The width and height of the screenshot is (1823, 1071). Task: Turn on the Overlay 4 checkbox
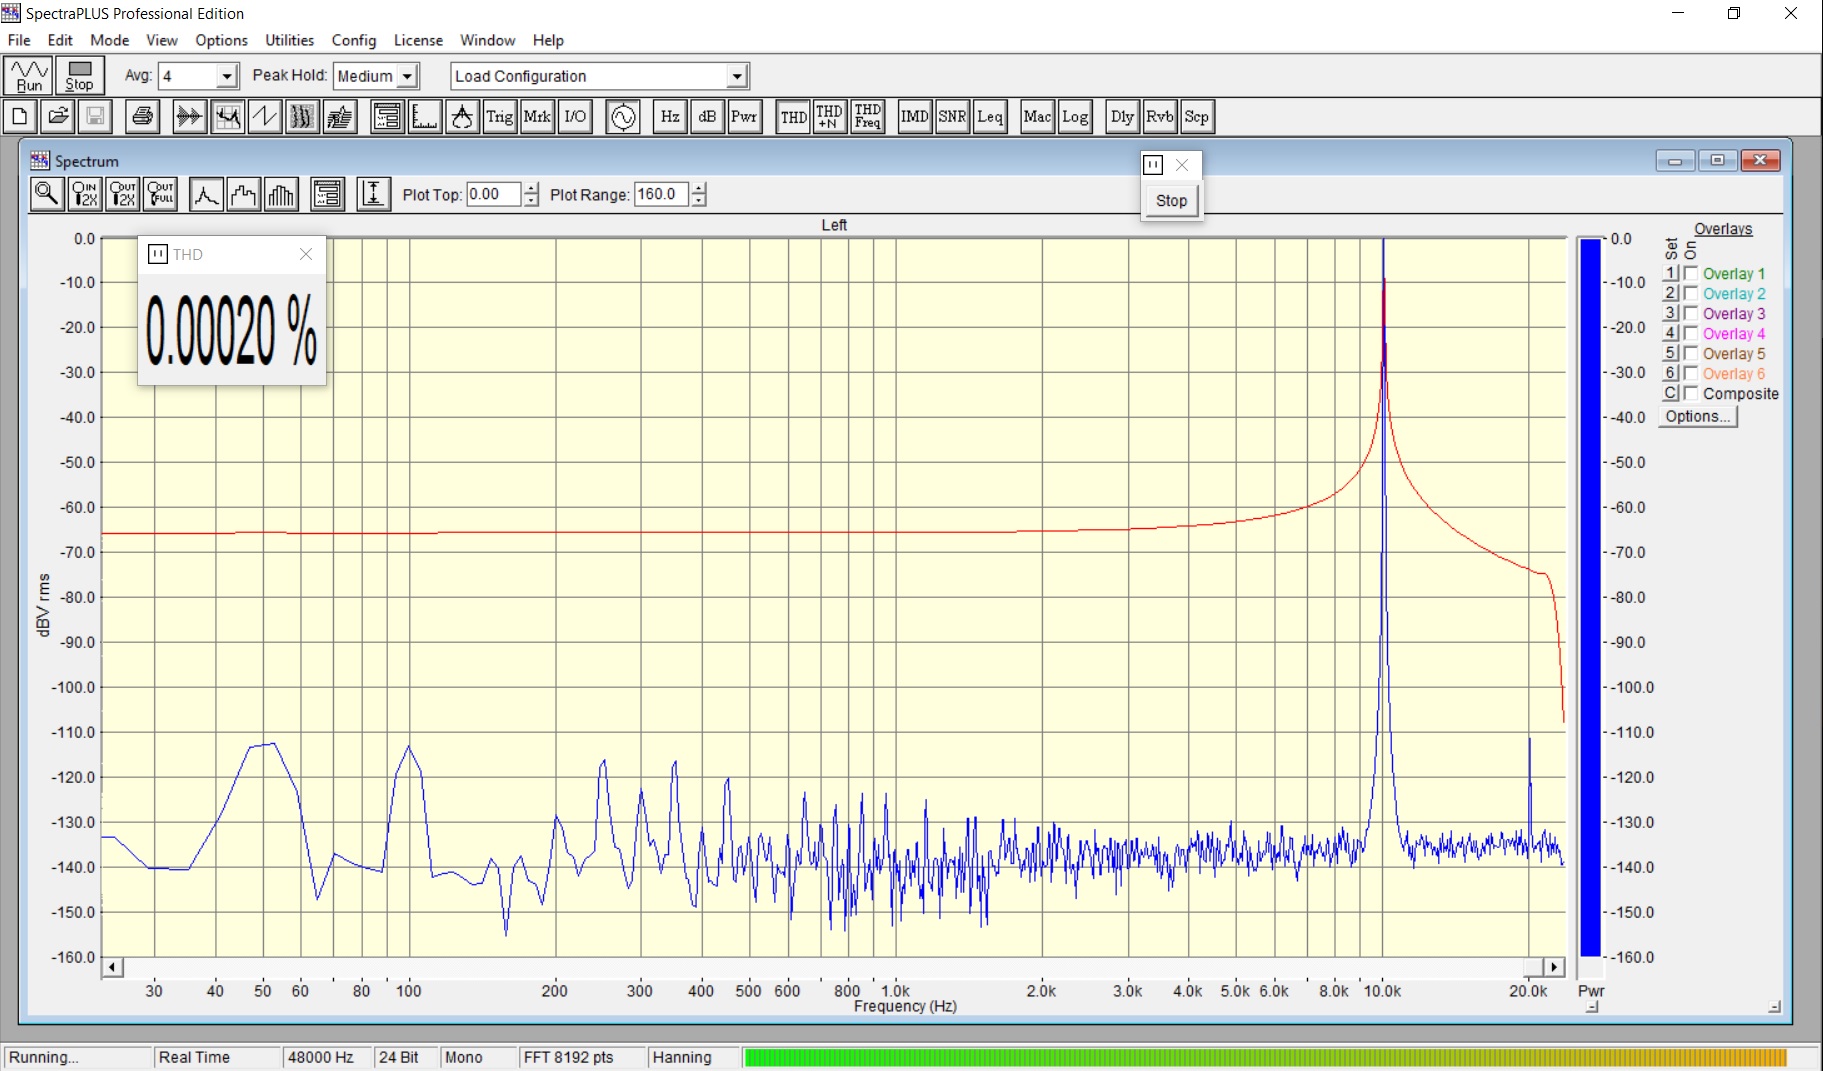tap(1691, 333)
